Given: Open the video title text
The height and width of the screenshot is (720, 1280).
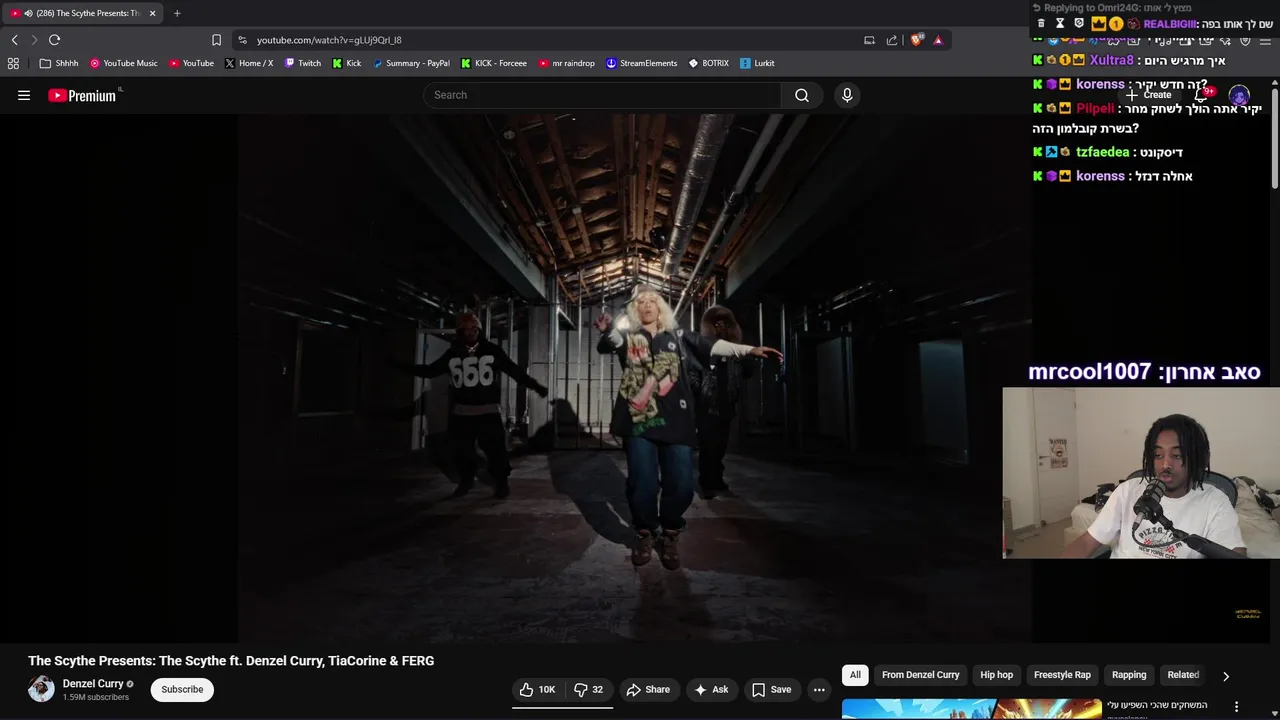Looking at the screenshot, I should pos(231,661).
